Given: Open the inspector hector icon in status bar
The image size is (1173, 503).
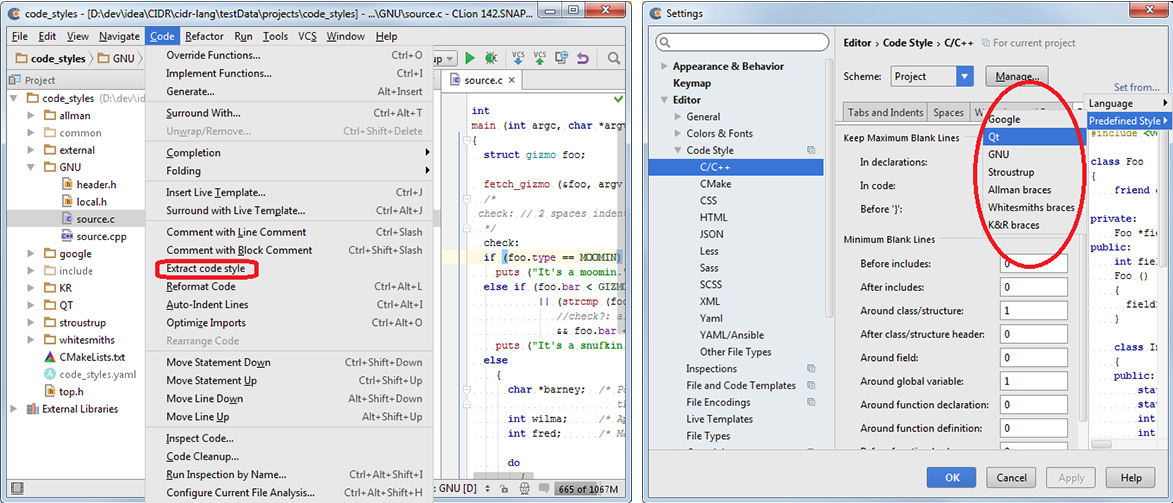Looking at the screenshot, I should (x=525, y=489).
